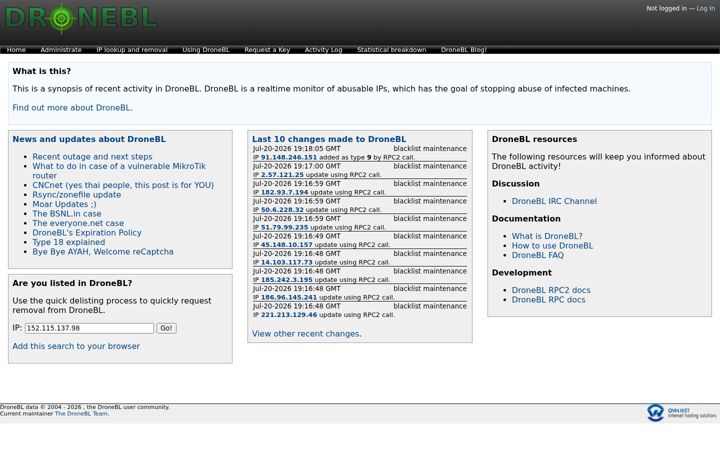Click the 'Jul-20-2026 19:18:05 GMT' timestamp
This screenshot has height=450, width=720.
[x=297, y=149]
